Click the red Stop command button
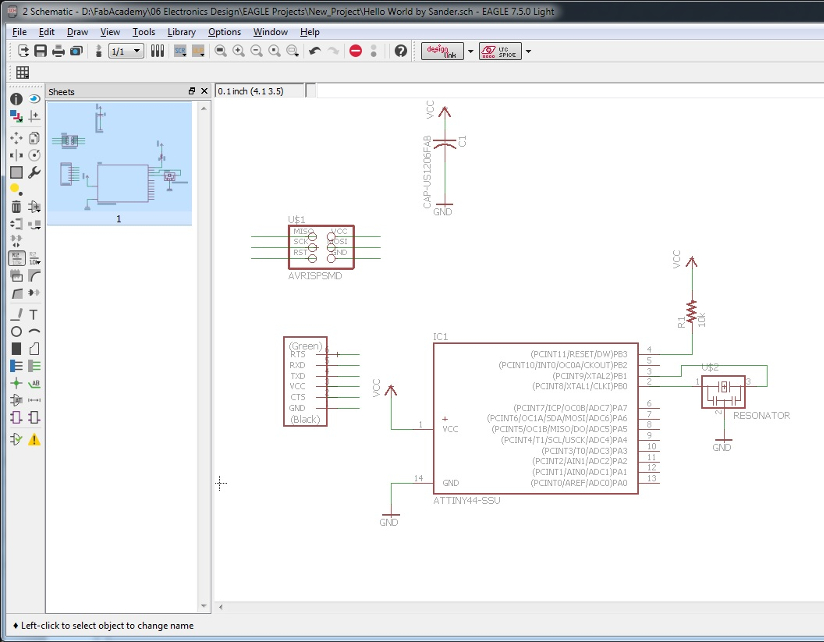Screen dimensions: 824x642 (x=356, y=51)
